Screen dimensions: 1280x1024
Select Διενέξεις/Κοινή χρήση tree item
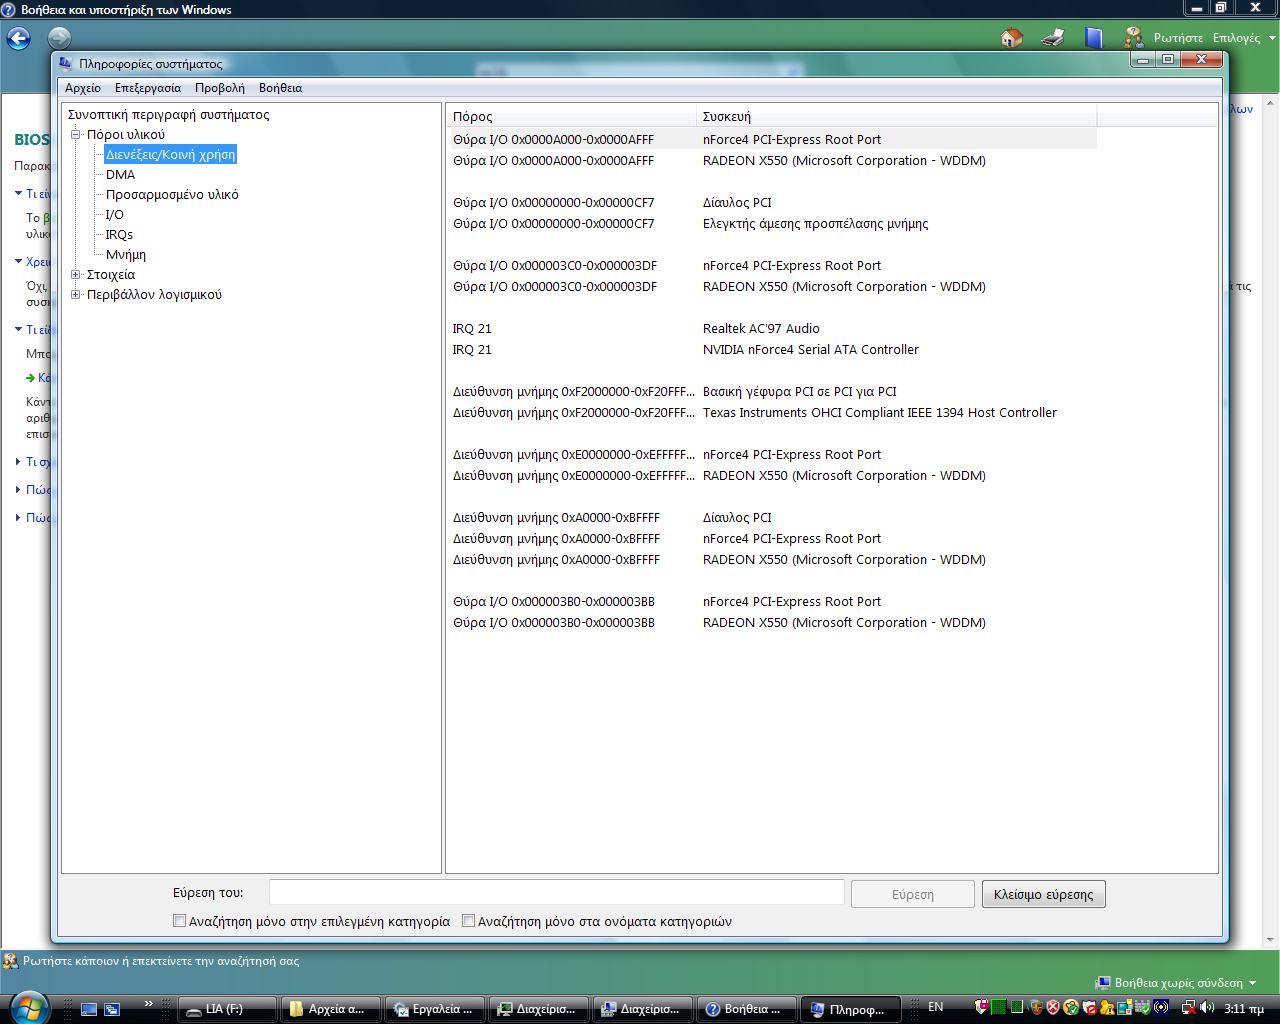click(x=171, y=154)
